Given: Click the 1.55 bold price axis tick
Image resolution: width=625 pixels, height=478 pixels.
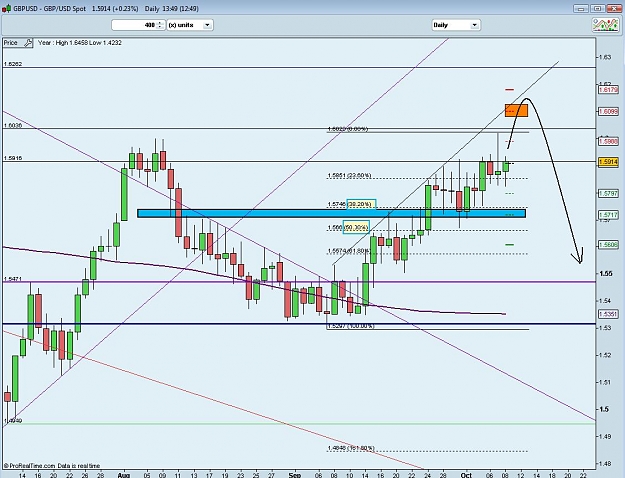Looking at the screenshot, I should [606, 273].
